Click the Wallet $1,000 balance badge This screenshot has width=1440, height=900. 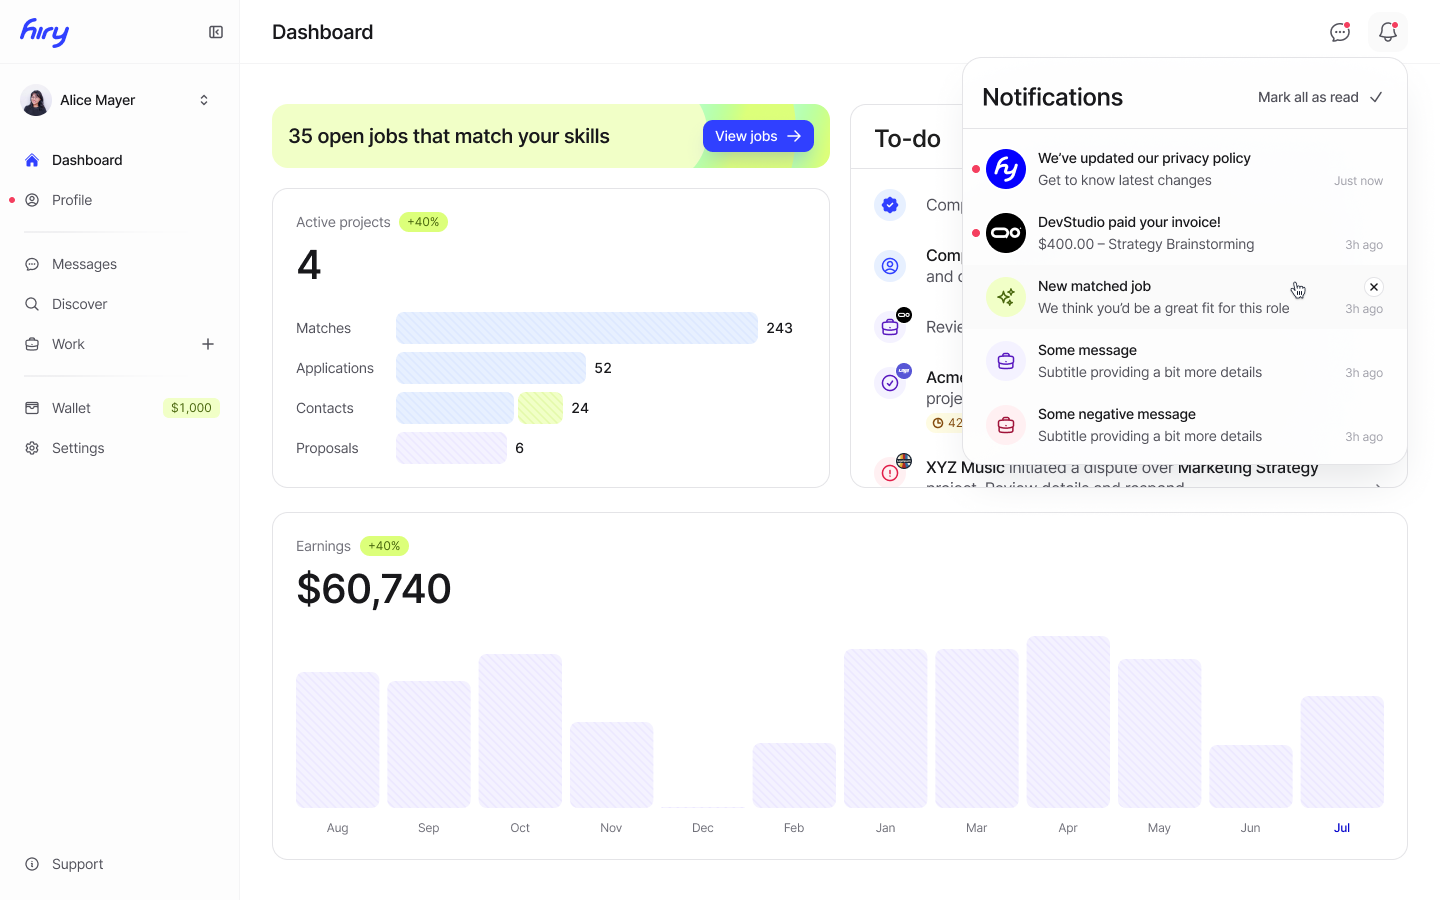pos(191,408)
